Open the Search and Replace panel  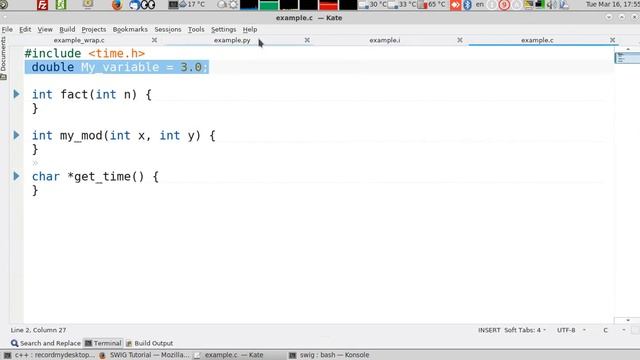[x=45, y=343]
